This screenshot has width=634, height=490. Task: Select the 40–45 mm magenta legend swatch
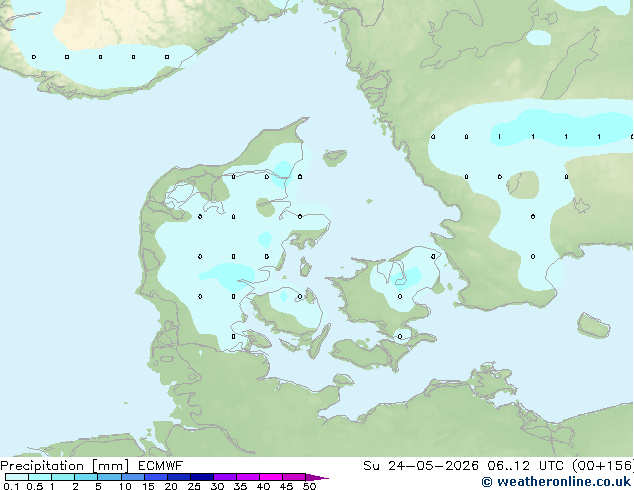coord(271,477)
